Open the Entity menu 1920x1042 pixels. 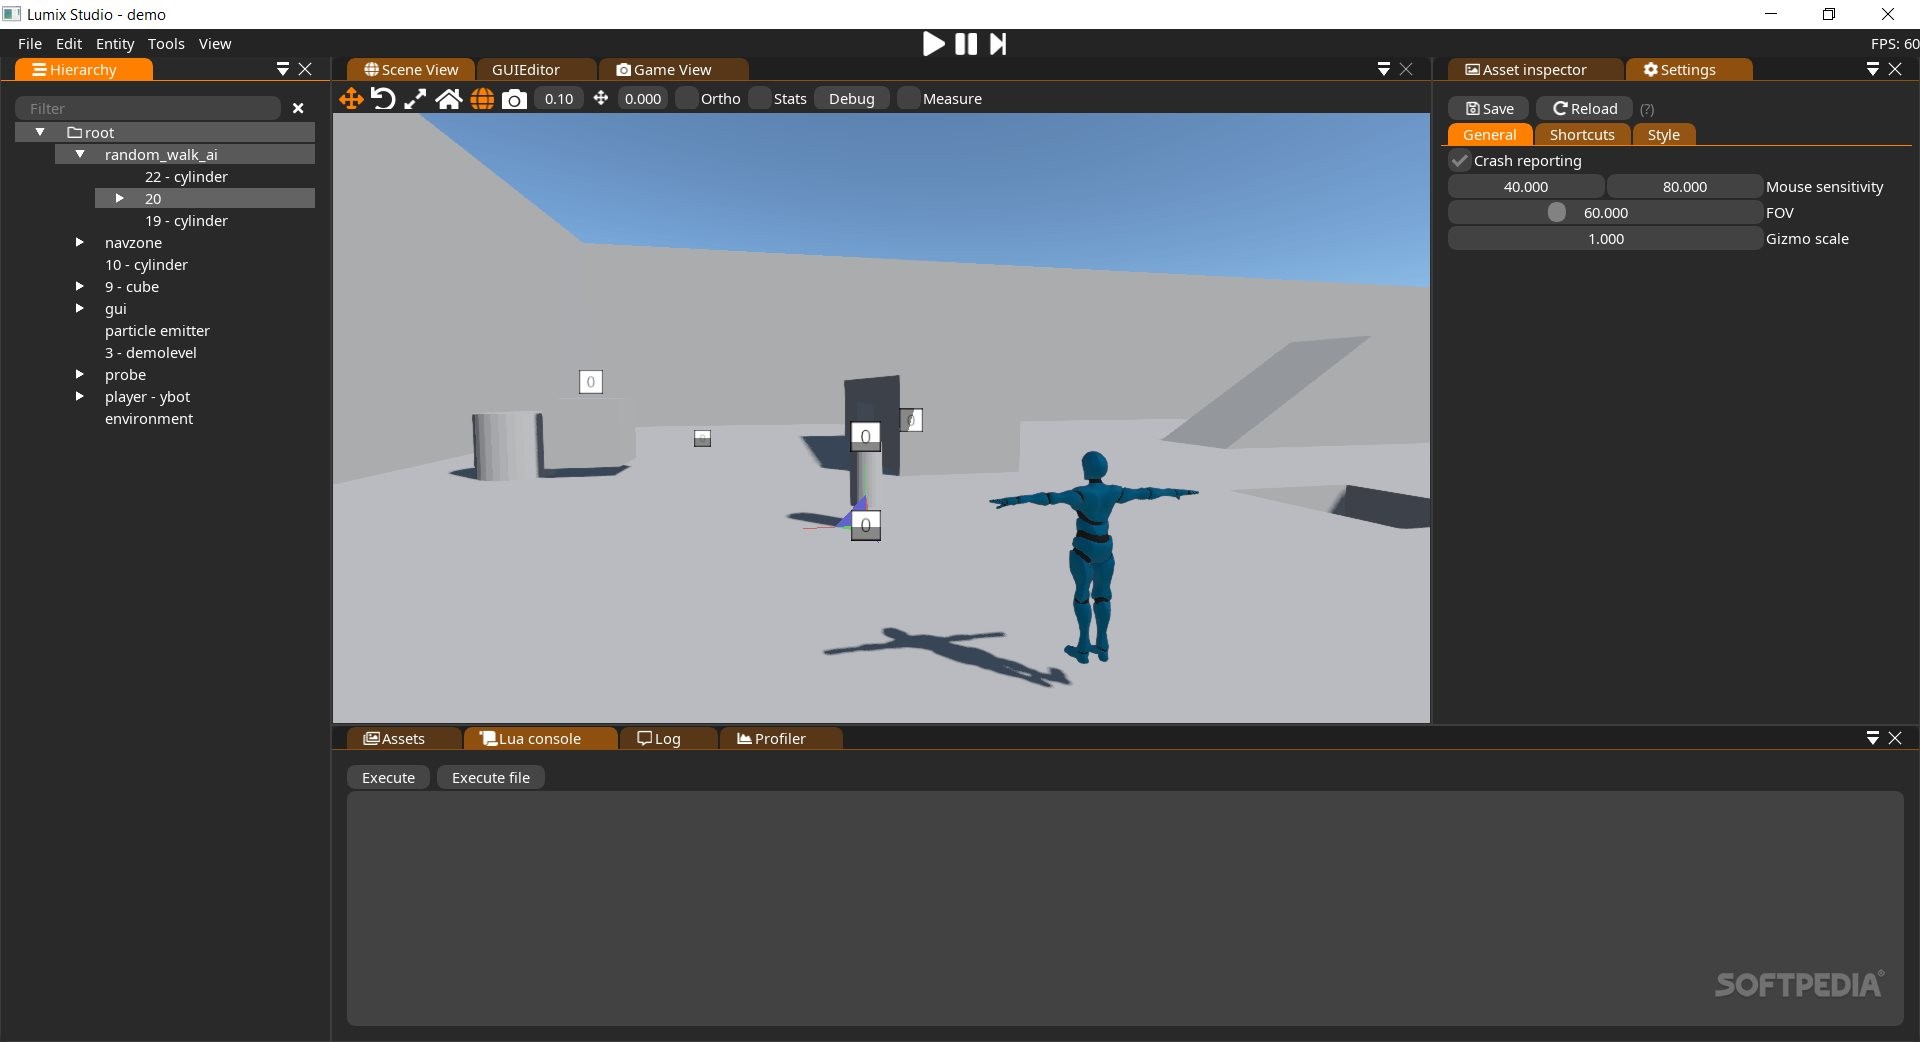[115, 44]
